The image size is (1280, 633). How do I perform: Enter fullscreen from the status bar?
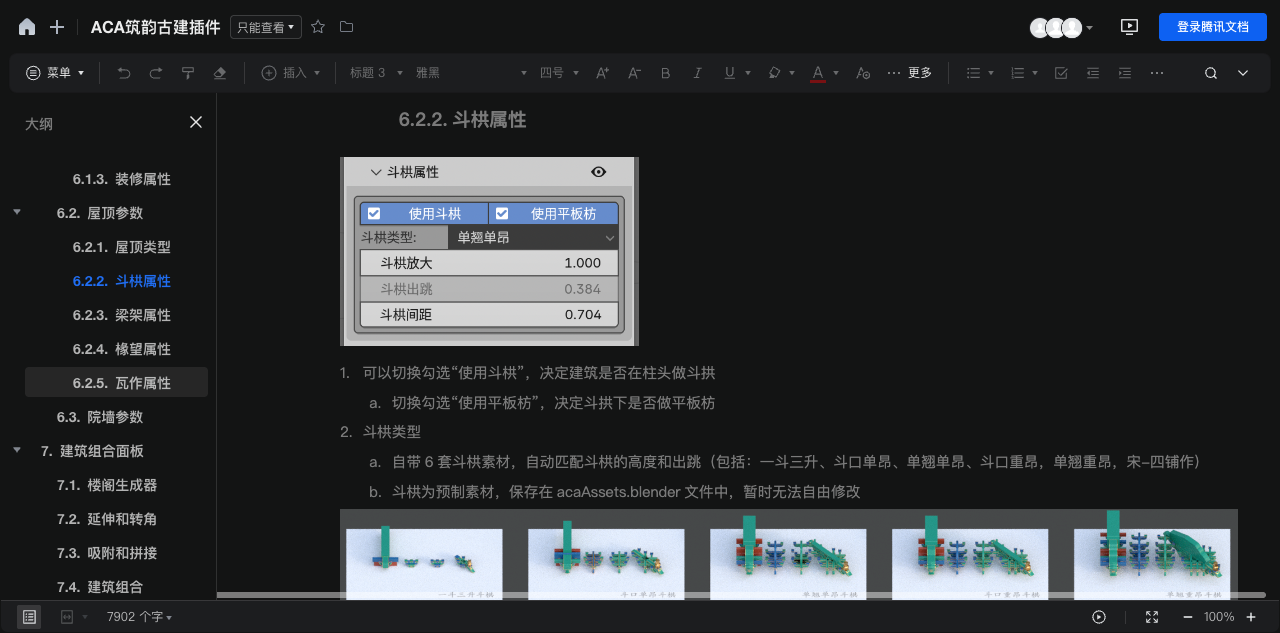tap(1152, 617)
